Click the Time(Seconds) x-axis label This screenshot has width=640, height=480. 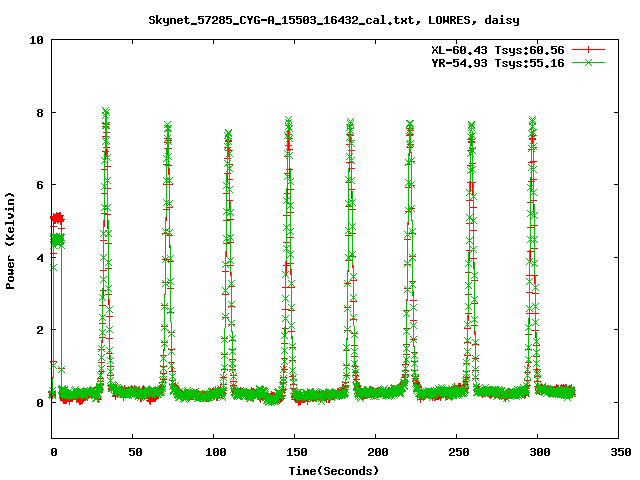click(333, 470)
